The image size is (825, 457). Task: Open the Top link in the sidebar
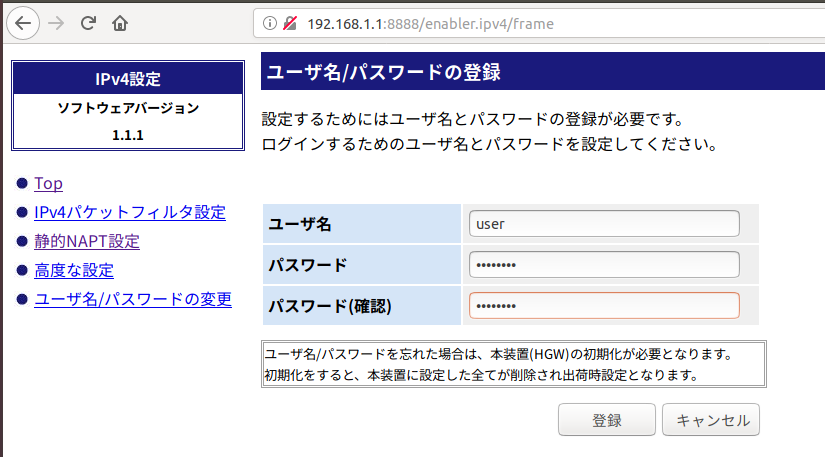click(x=48, y=183)
